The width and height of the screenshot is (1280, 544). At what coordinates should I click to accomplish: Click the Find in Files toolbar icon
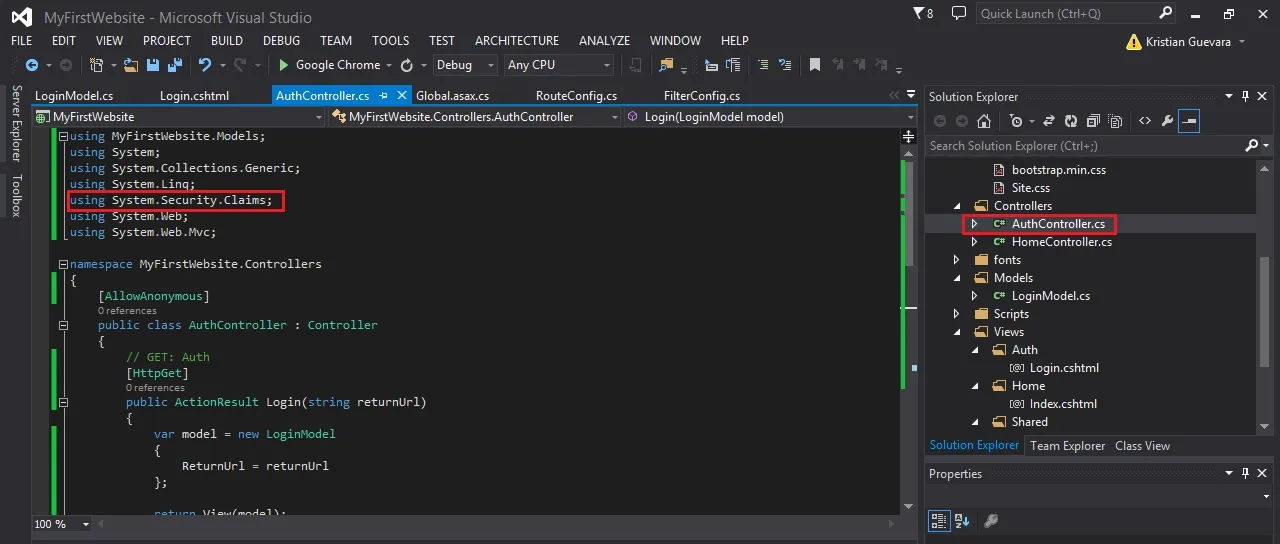tap(667, 65)
